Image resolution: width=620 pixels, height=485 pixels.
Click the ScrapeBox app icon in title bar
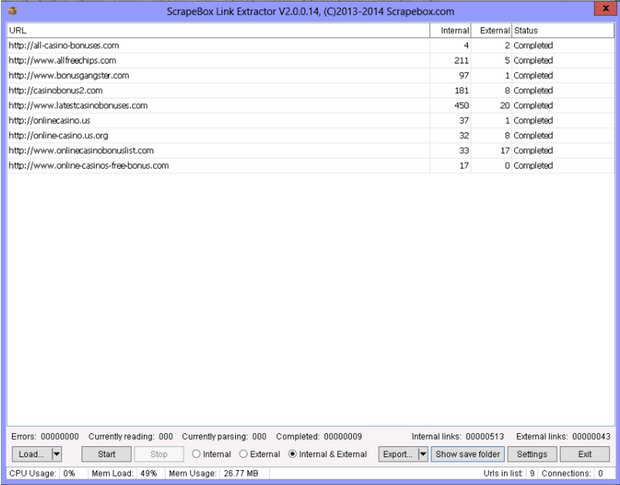coord(13,11)
